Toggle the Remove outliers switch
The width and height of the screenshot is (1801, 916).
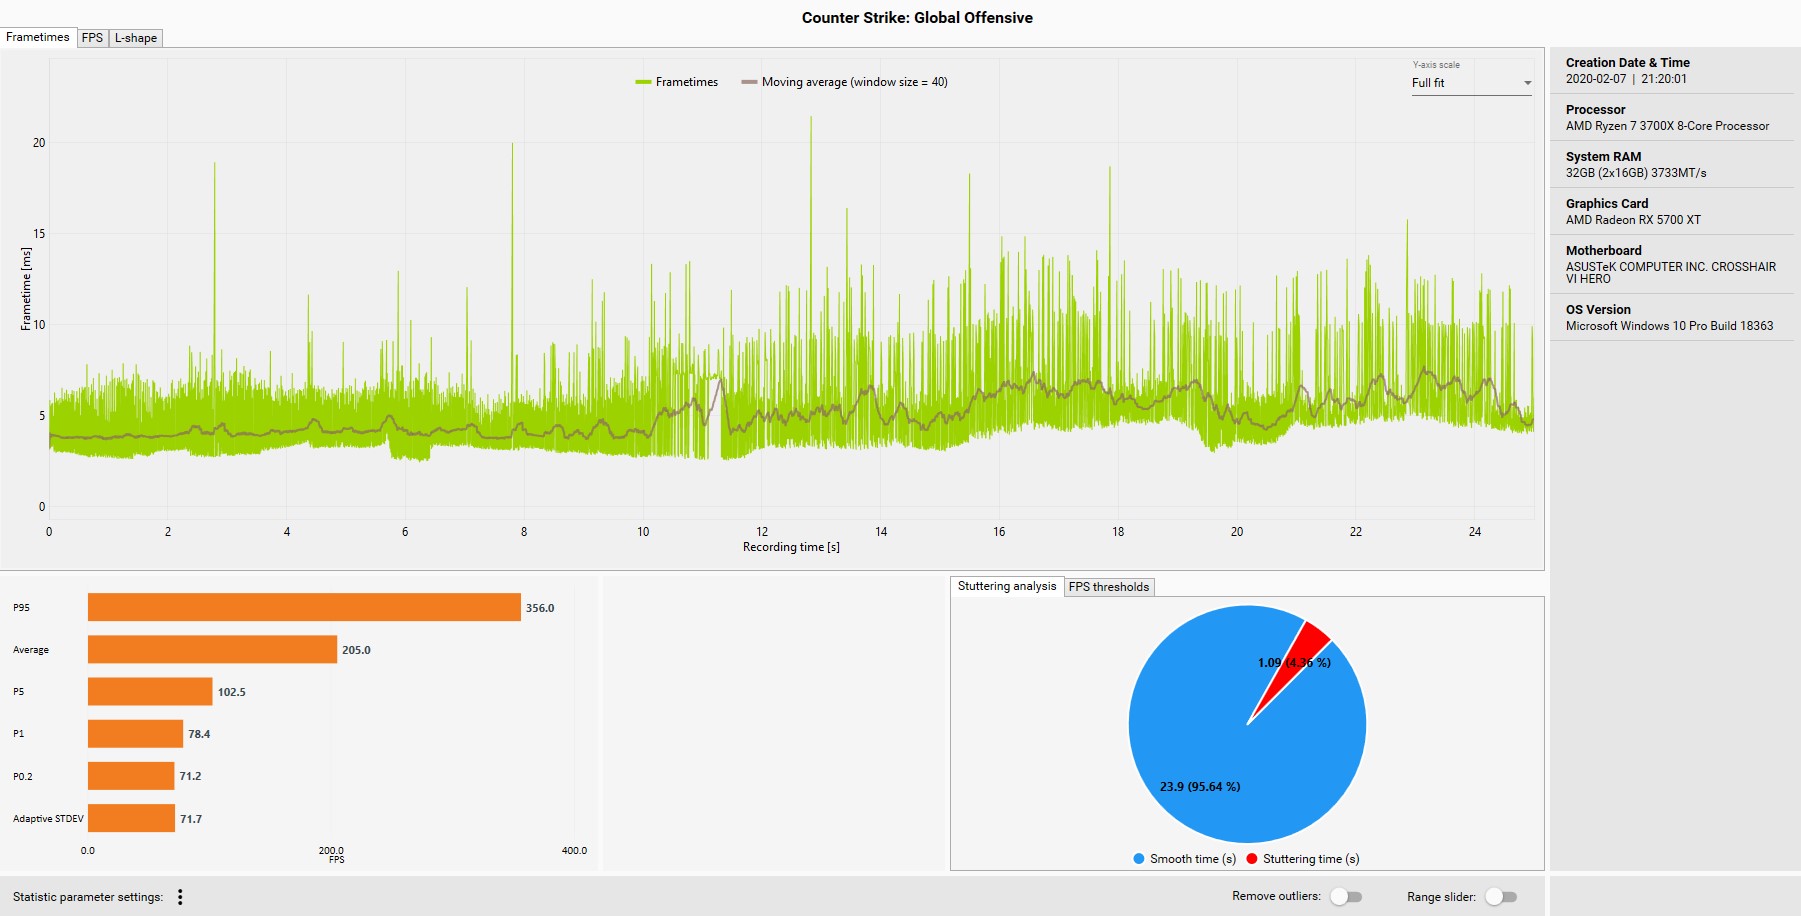[1346, 896]
